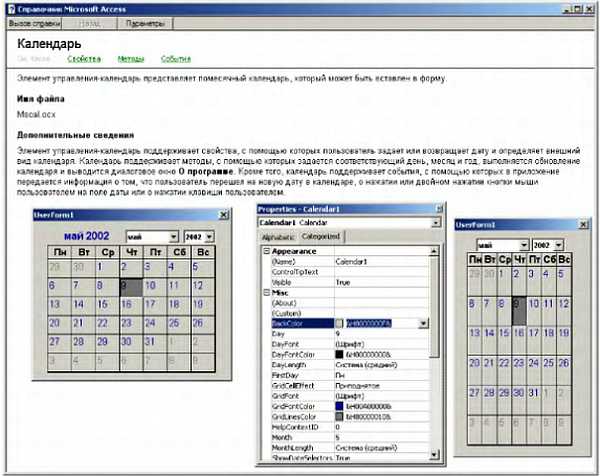Click the highlighted day 9 under the май 2002 heading
The height and width of the screenshot is (476, 600).
point(131,287)
